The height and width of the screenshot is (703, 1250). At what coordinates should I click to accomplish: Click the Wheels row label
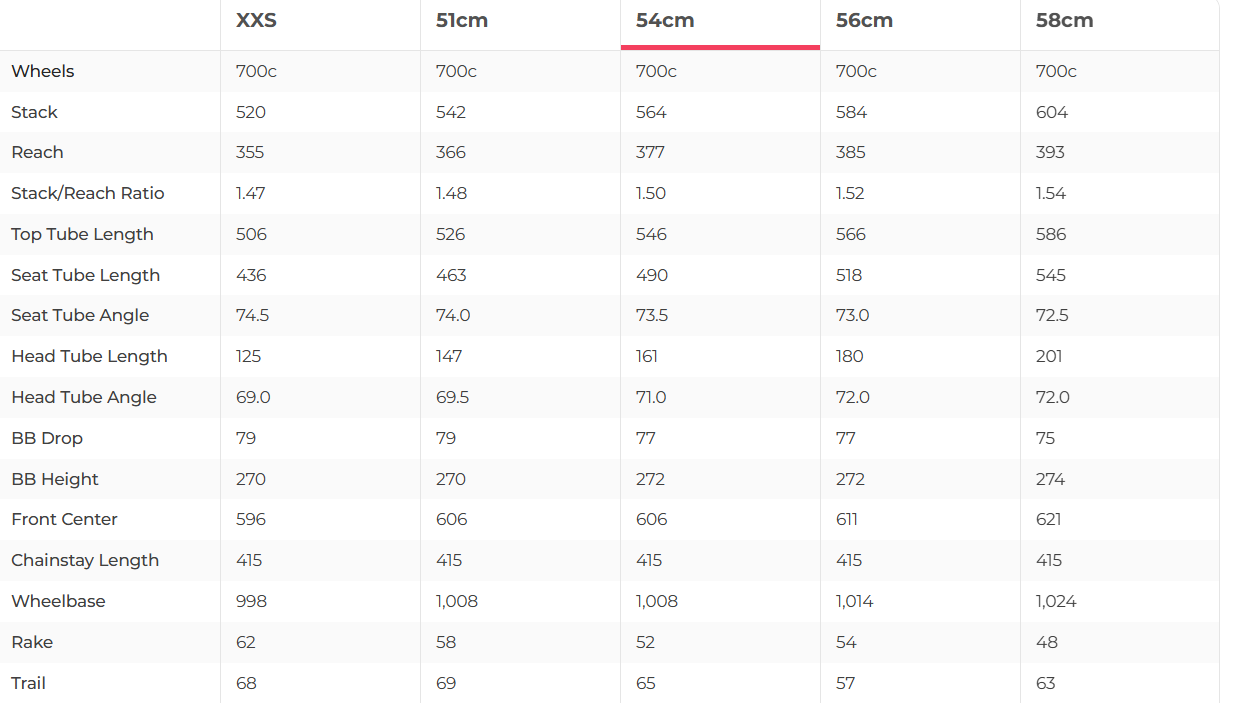pyautogui.click(x=43, y=71)
